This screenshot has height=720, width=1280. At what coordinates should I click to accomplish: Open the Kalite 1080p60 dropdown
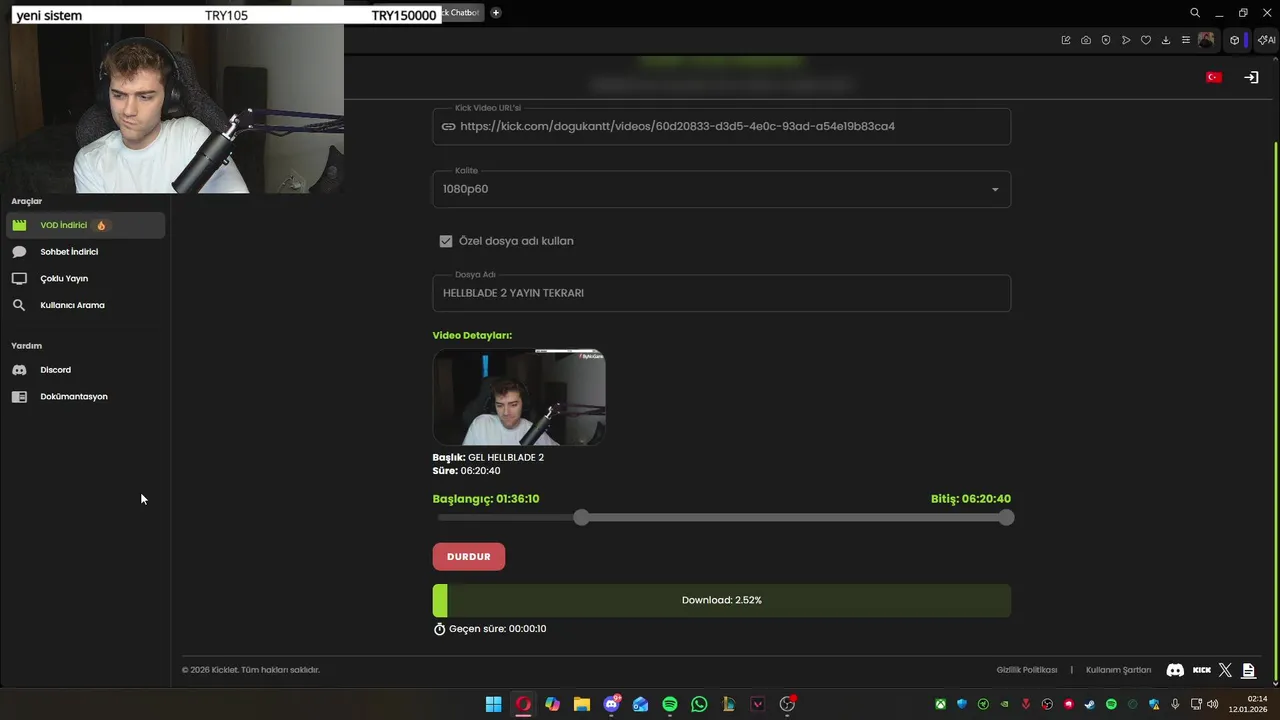point(721,189)
